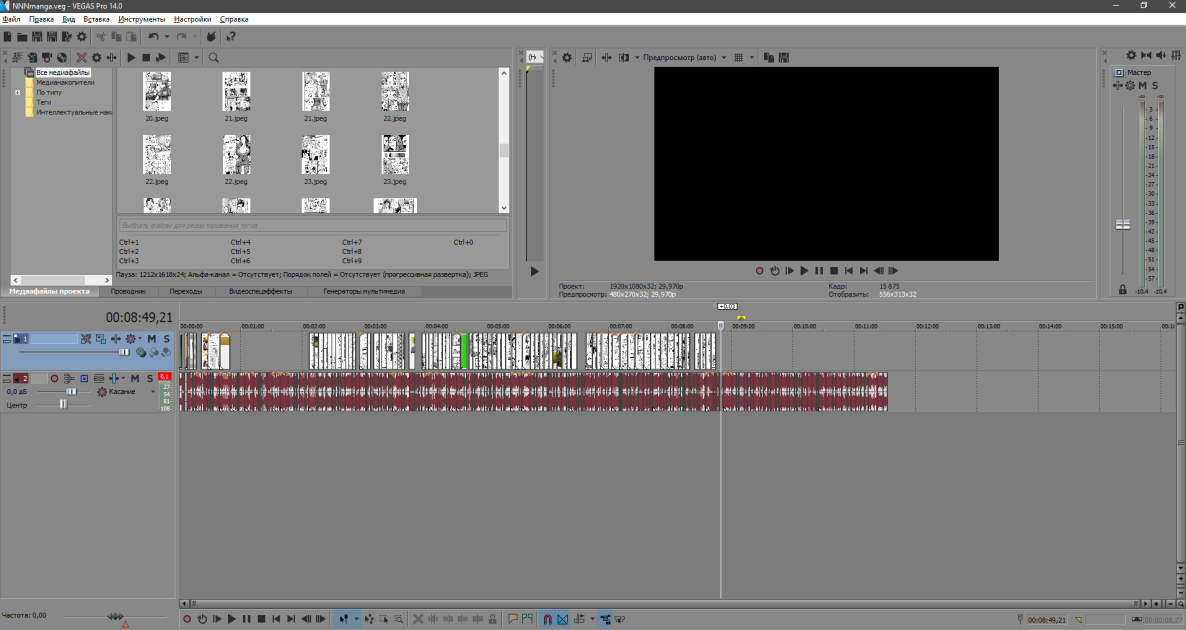Adjust Центр pan slider on audio track 2

tap(64, 405)
